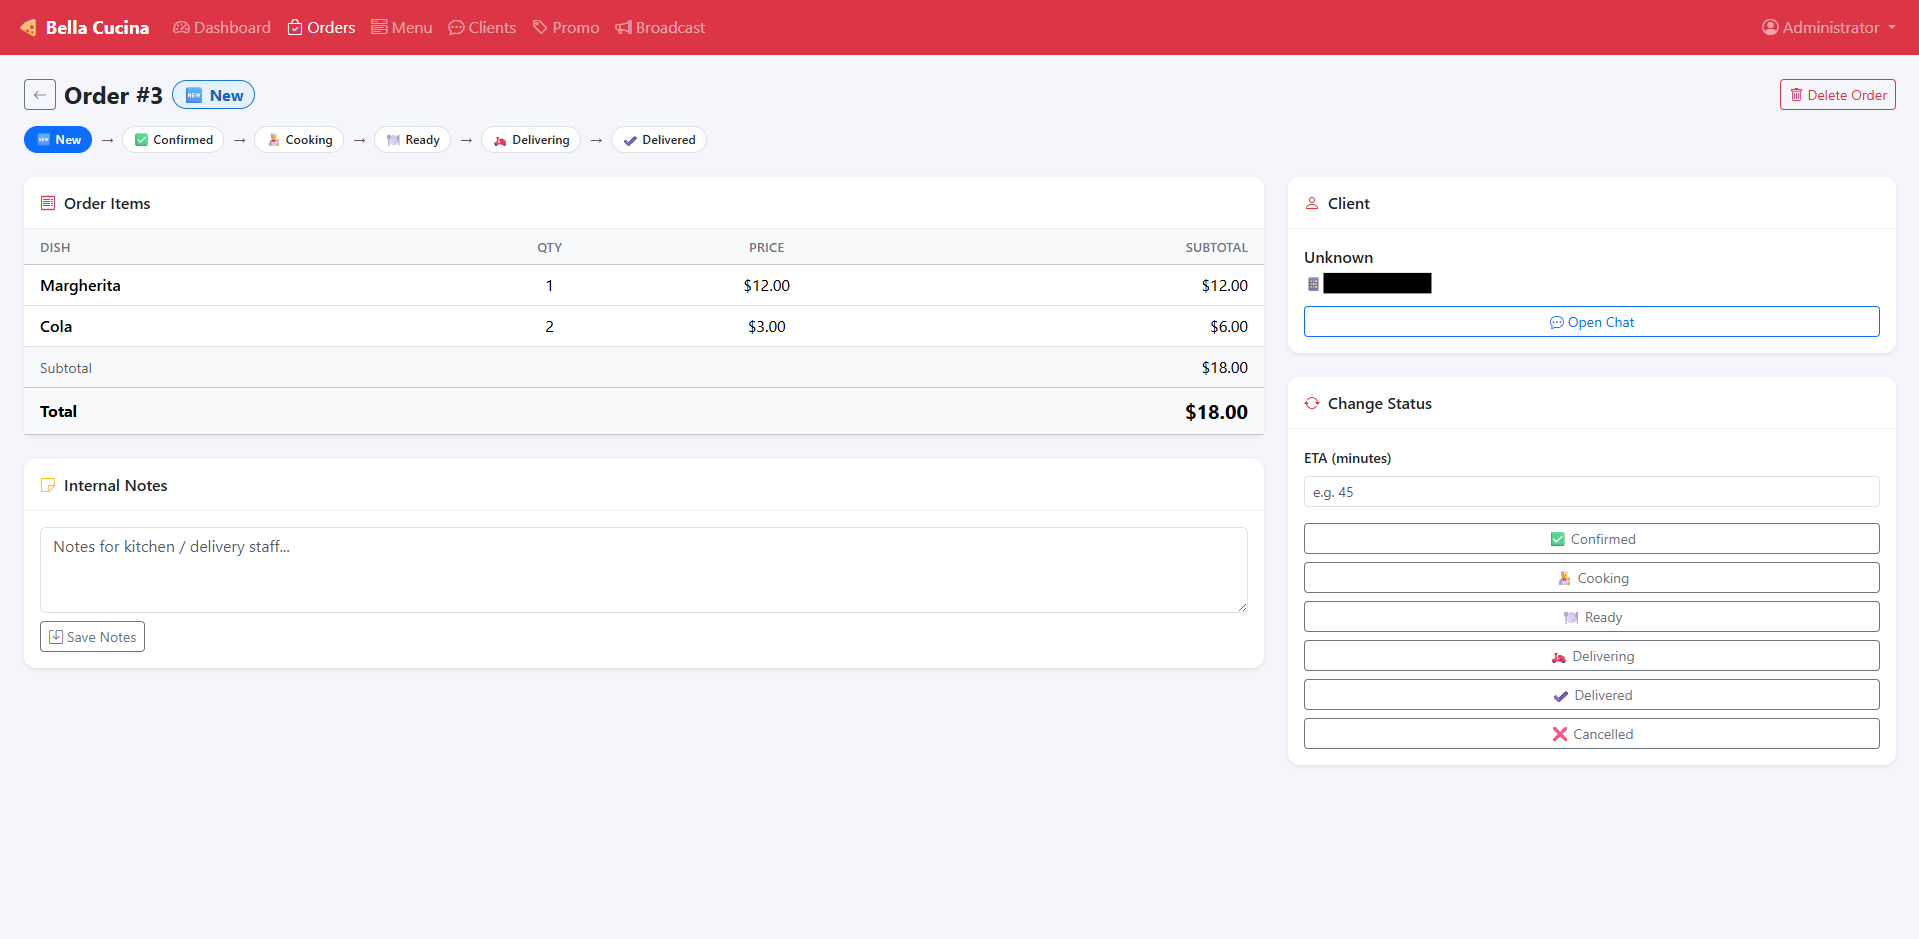Mark the order as Delivered via button
Viewport: 1919px width, 939px height.
(1591, 695)
